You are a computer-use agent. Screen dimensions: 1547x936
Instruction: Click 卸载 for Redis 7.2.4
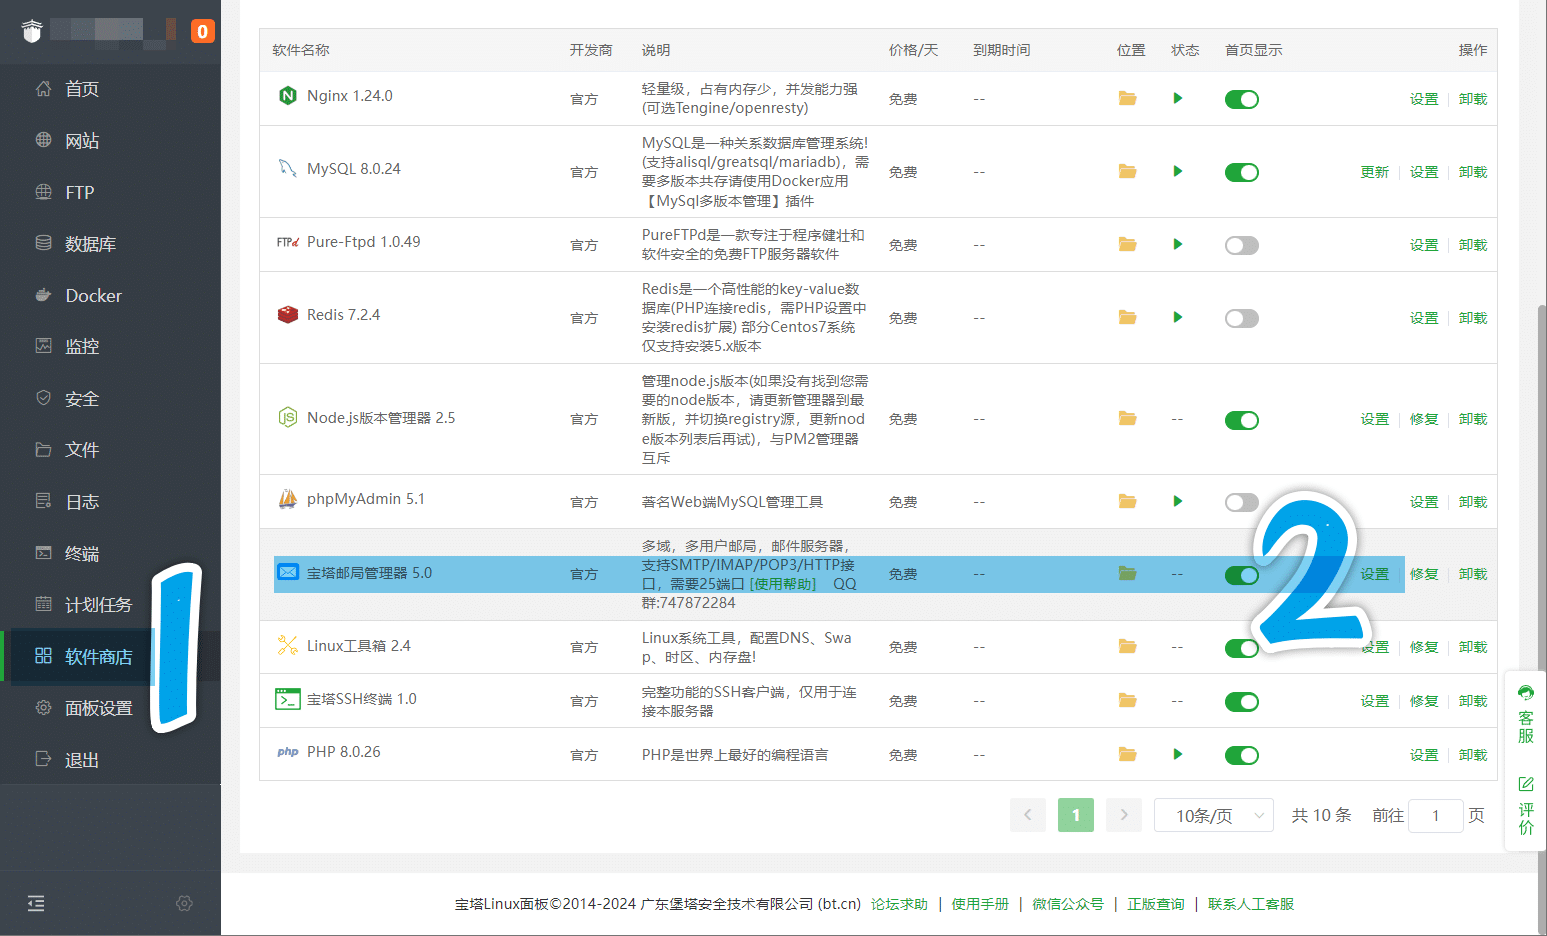coord(1473,318)
